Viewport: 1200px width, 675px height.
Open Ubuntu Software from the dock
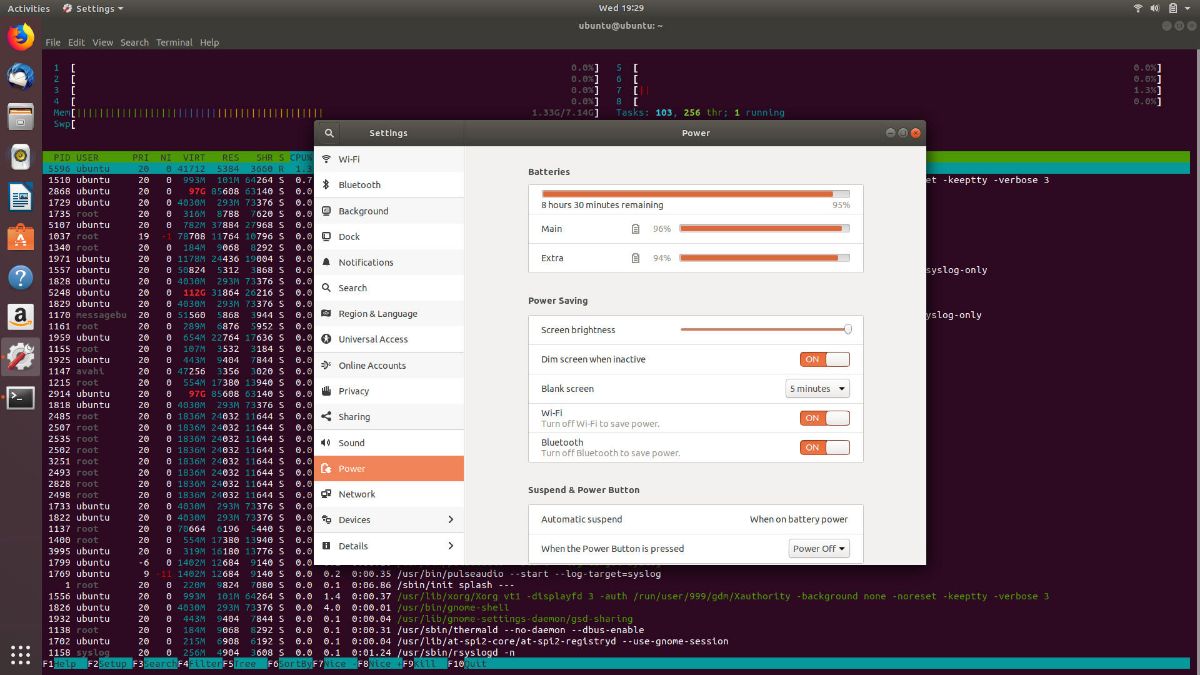point(20,237)
